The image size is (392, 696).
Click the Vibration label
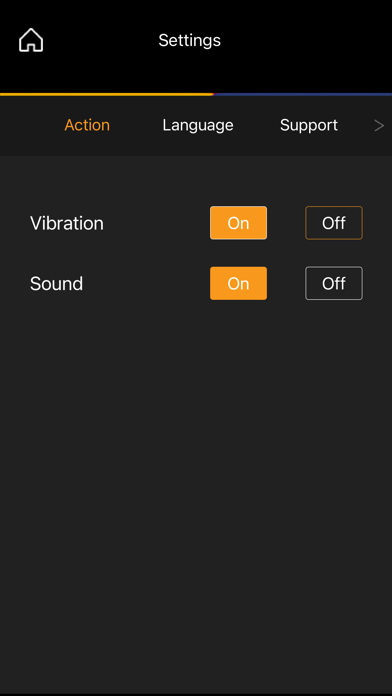[67, 223]
